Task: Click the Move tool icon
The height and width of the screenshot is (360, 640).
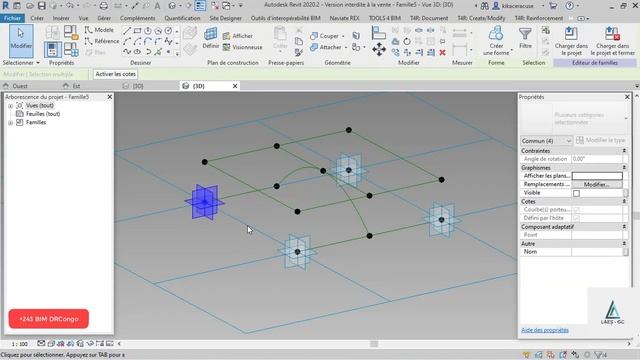Action: 379,49
